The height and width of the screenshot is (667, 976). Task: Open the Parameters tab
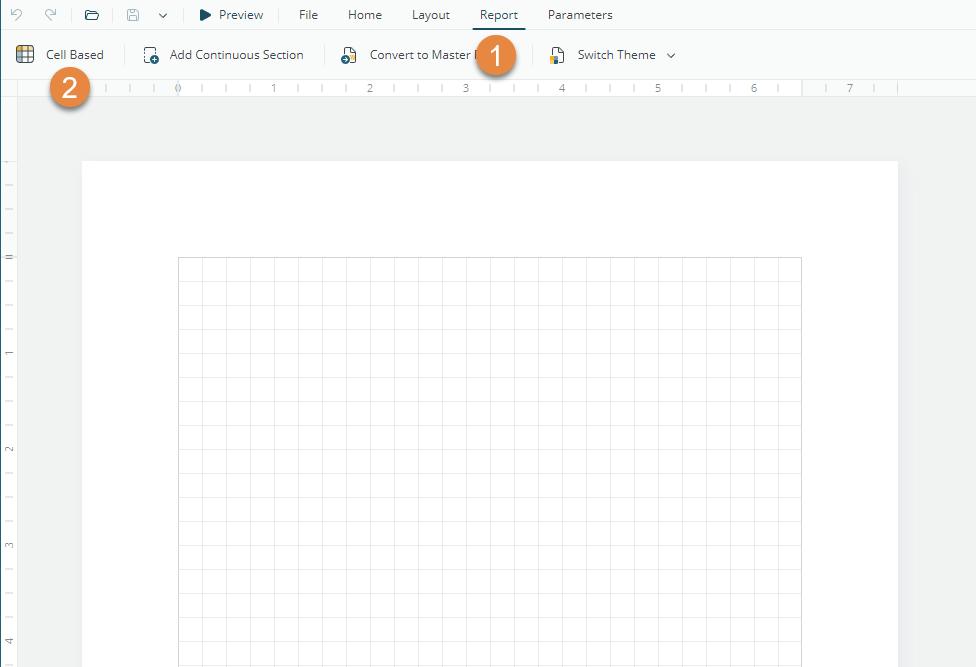point(580,15)
